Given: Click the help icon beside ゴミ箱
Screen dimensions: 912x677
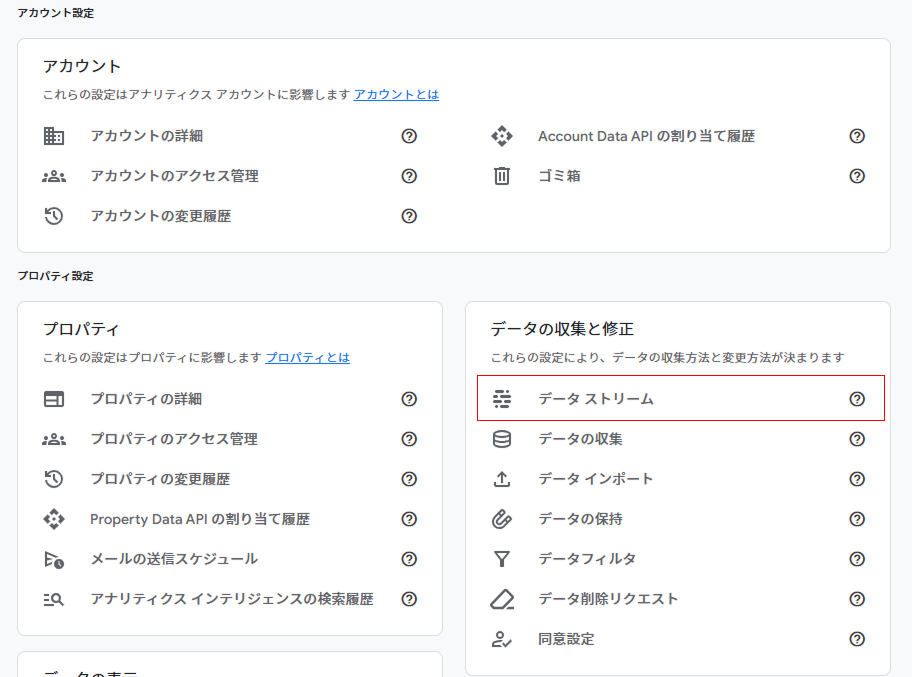Looking at the screenshot, I should [857, 176].
